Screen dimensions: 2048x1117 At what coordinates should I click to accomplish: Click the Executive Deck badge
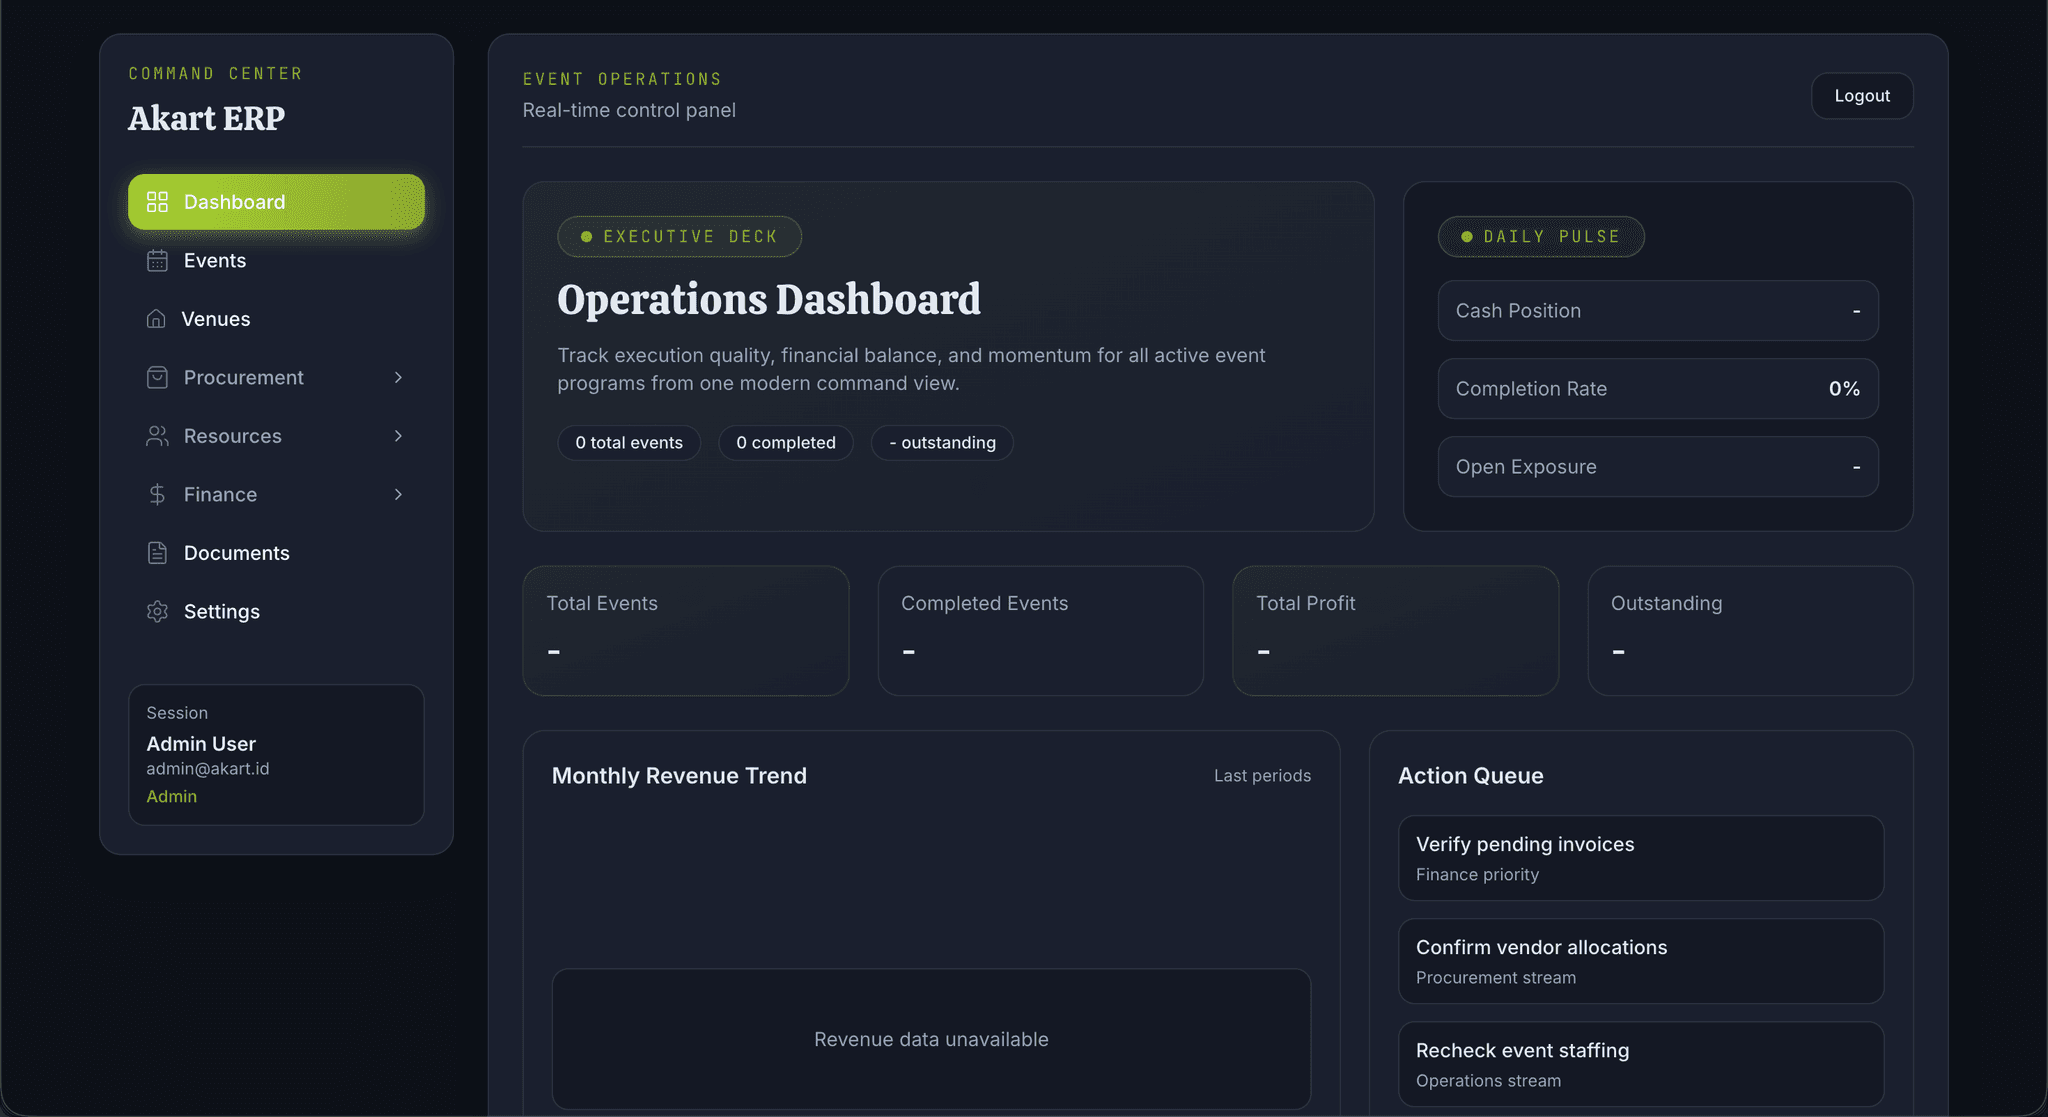tap(679, 237)
